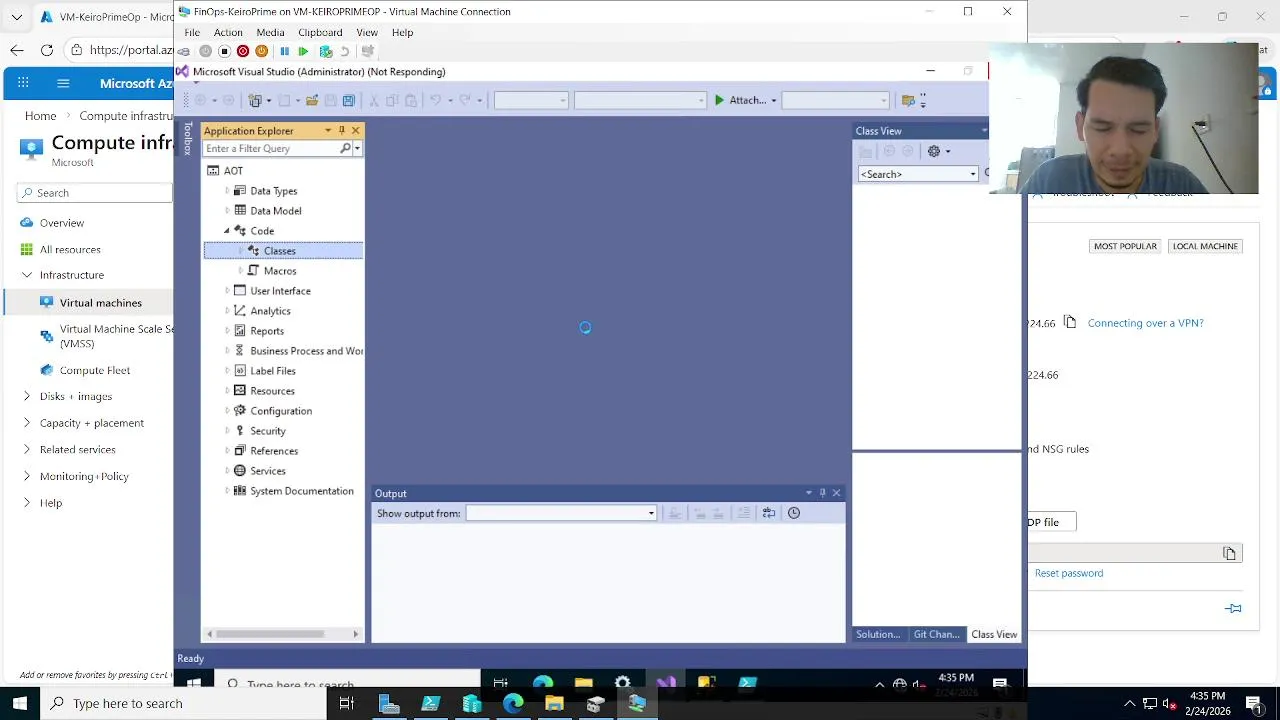This screenshot has height=720, width=1280.
Task: Open the Application Explorer window options arrow
Action: click(327, 131)
